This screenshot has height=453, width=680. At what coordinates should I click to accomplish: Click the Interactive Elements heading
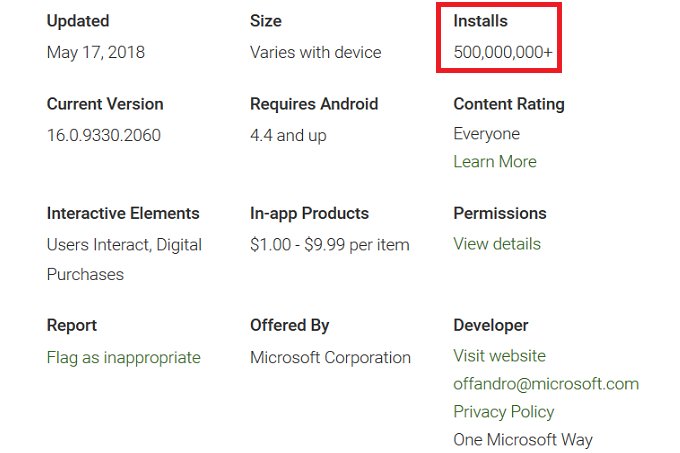[x=123, y=214]
